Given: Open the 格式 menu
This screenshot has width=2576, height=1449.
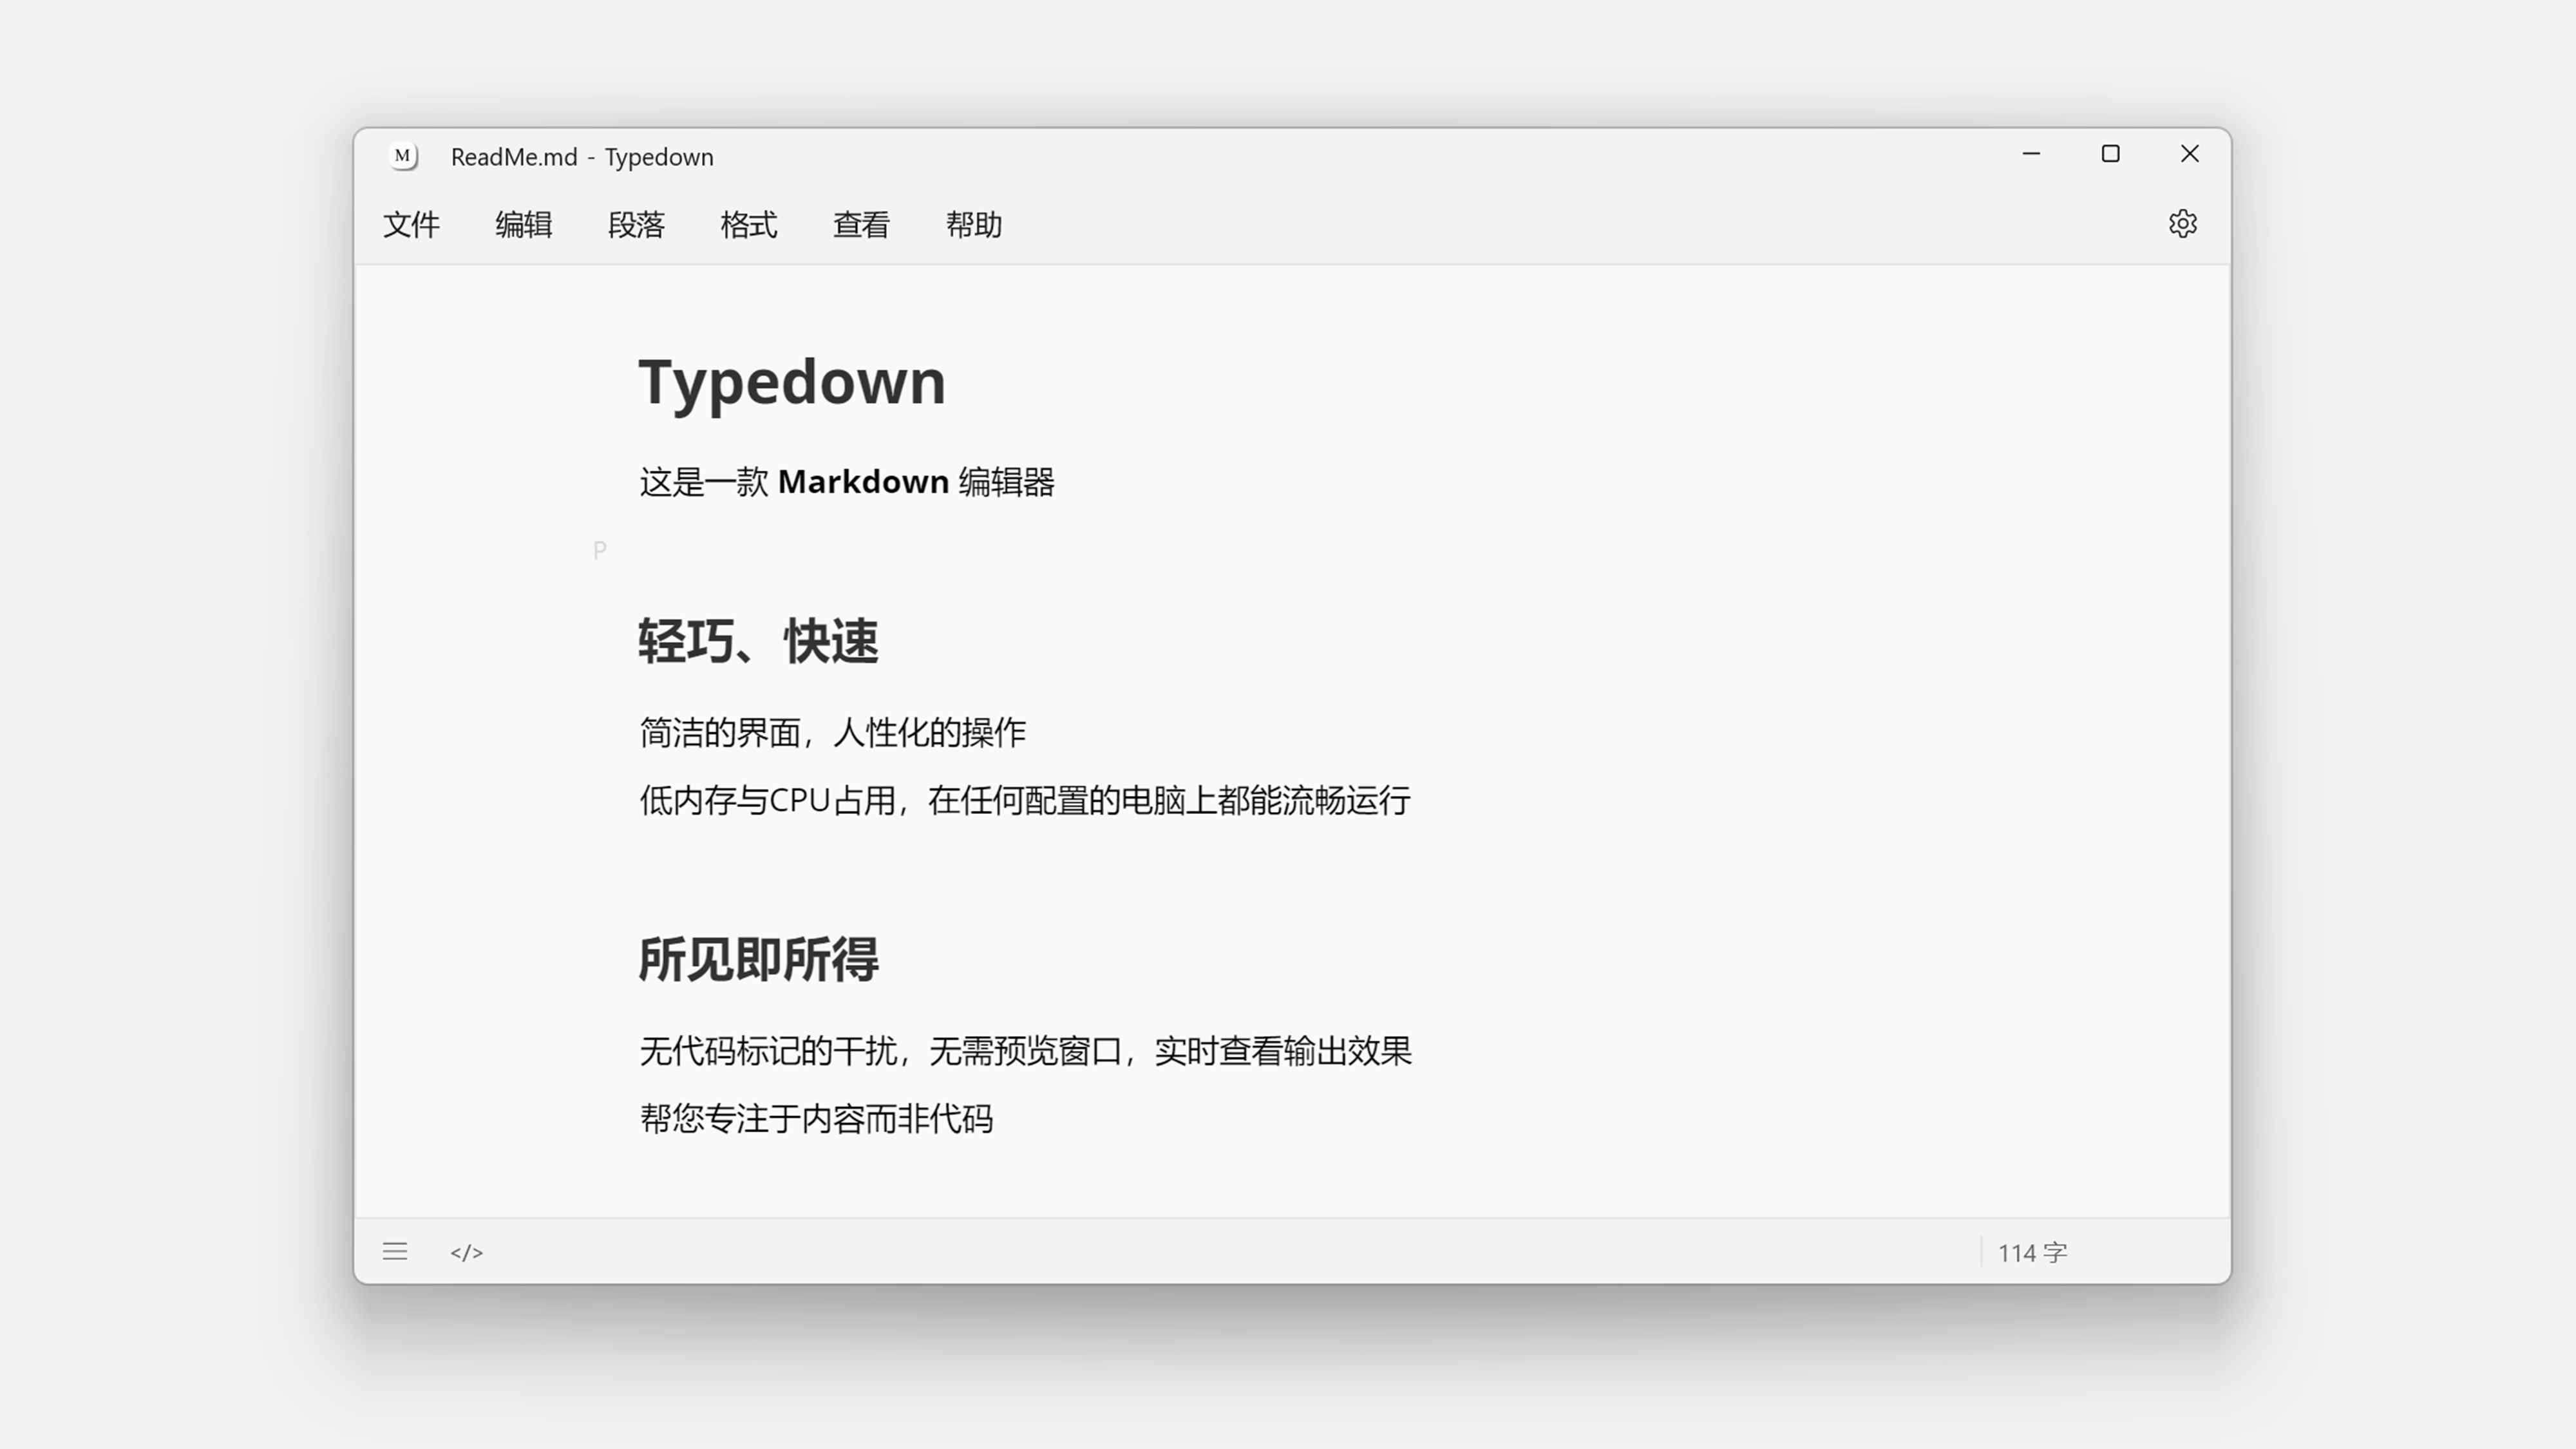Looking at the screenshot, I should click(748, 225).
